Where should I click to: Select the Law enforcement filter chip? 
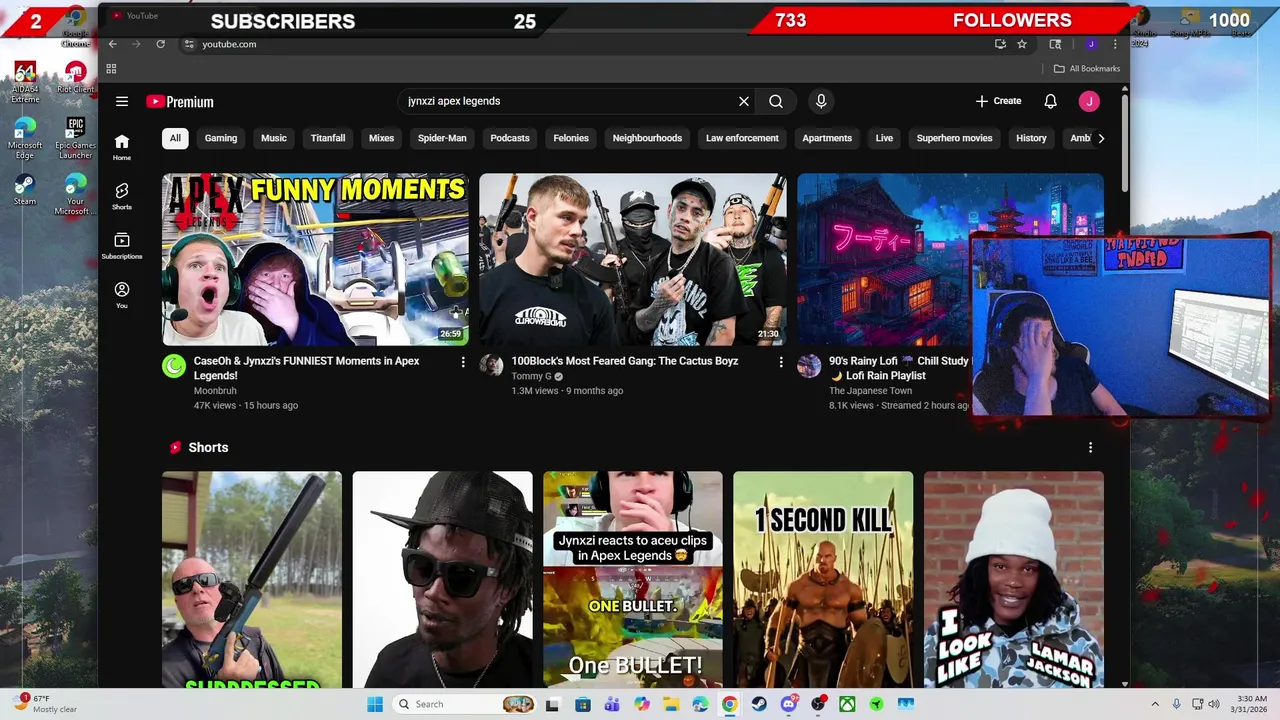742,138
